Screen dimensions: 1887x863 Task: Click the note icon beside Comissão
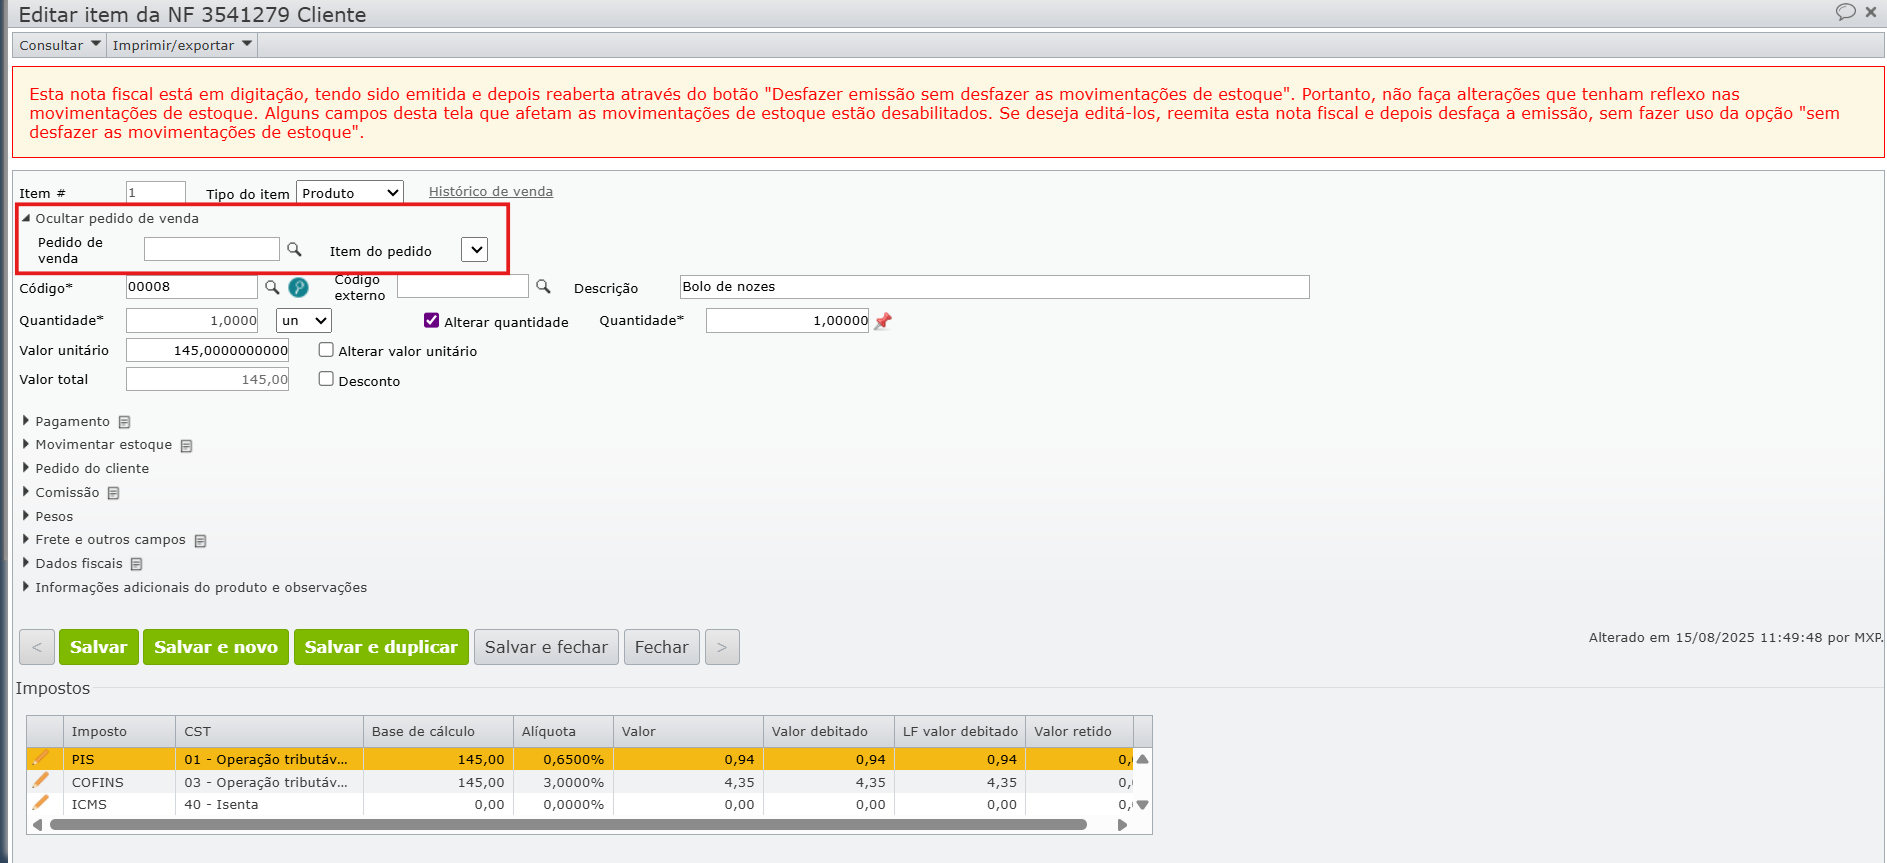tap(113, 493)
